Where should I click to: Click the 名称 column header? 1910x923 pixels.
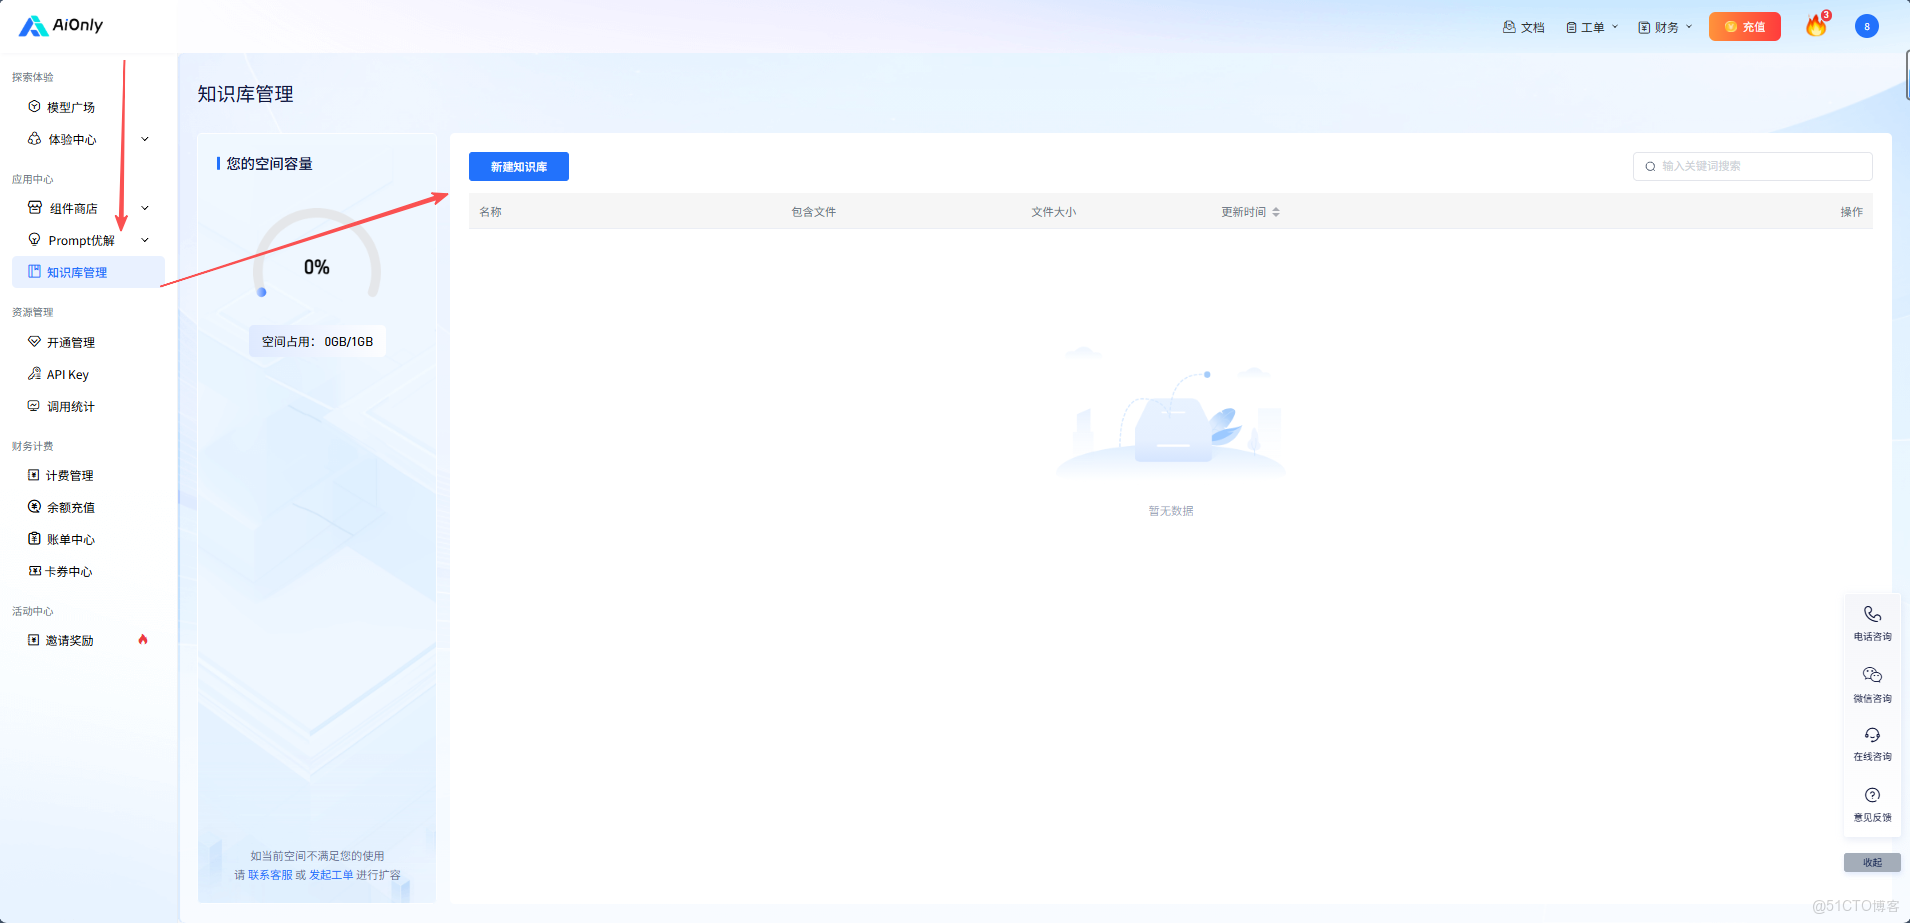(x=490, y=212)
